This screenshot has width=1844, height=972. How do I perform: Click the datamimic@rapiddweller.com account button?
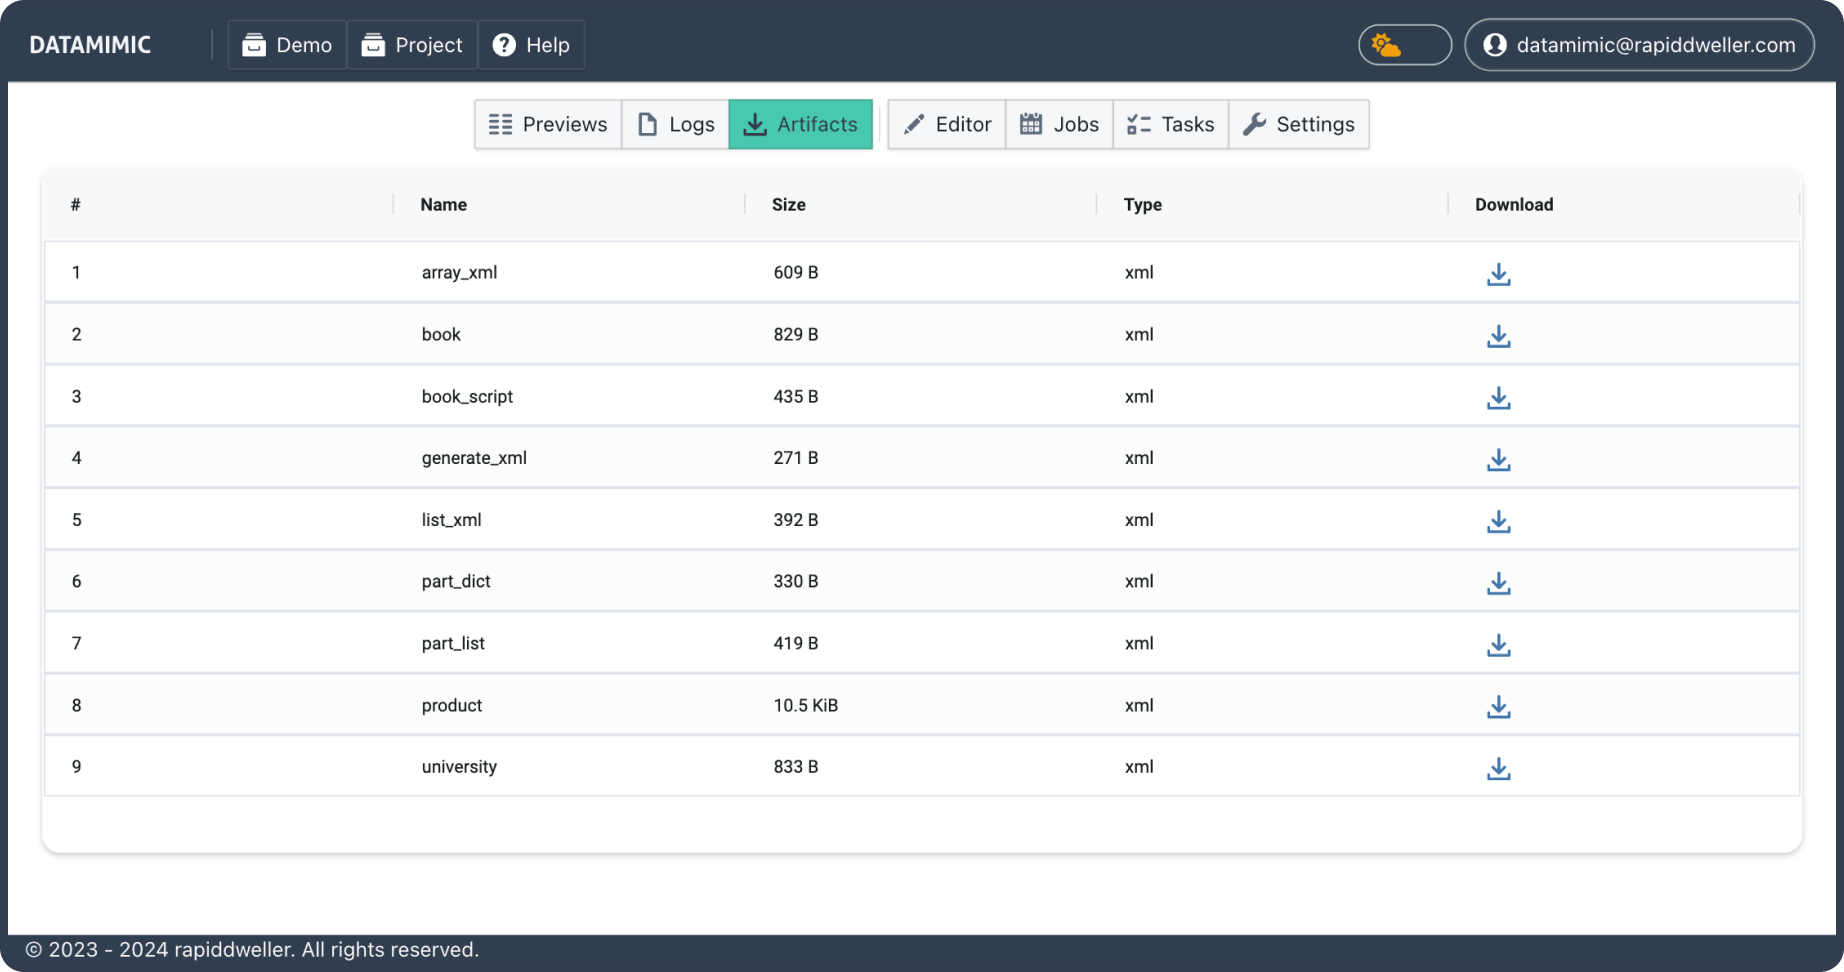point(1637,44)
